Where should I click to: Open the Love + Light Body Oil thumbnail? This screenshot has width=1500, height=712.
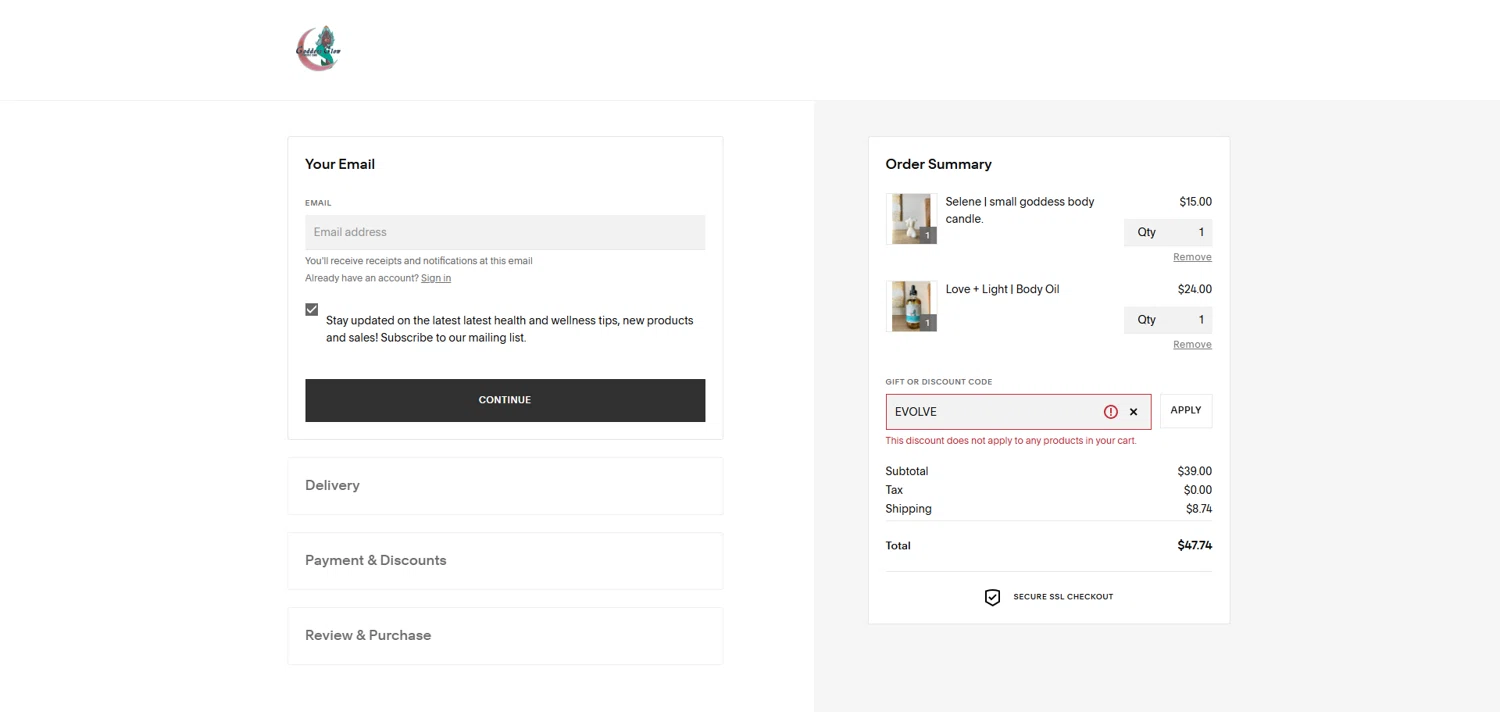click(x=911, y=306)
